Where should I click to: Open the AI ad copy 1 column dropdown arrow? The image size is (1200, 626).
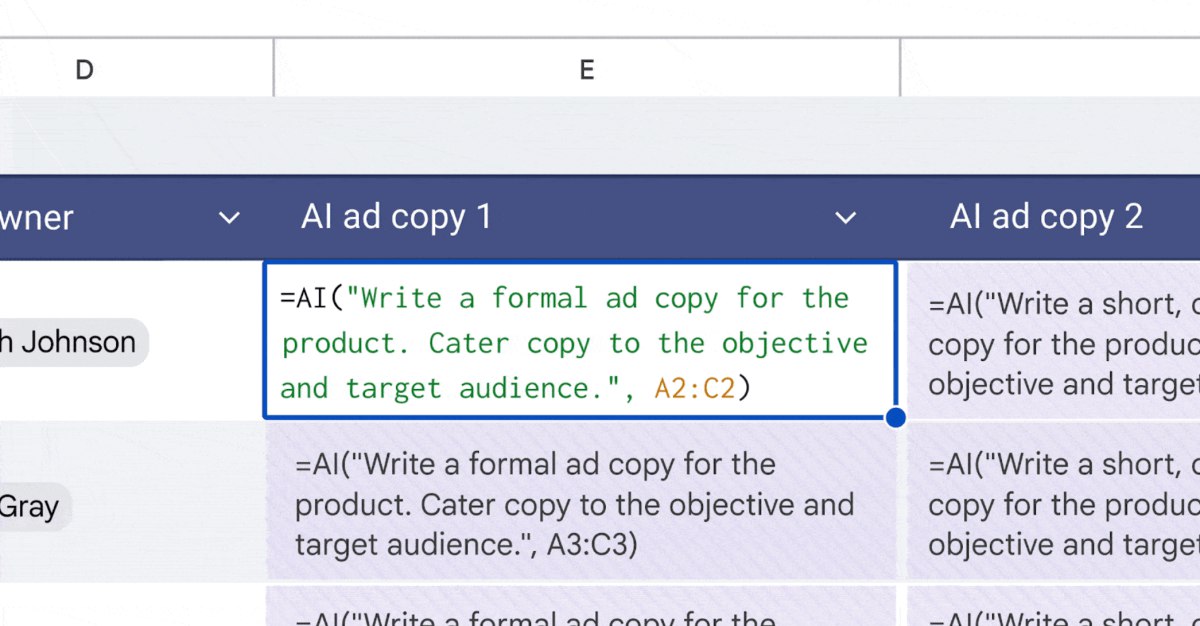pyautogui.click(x=846, y=218)
